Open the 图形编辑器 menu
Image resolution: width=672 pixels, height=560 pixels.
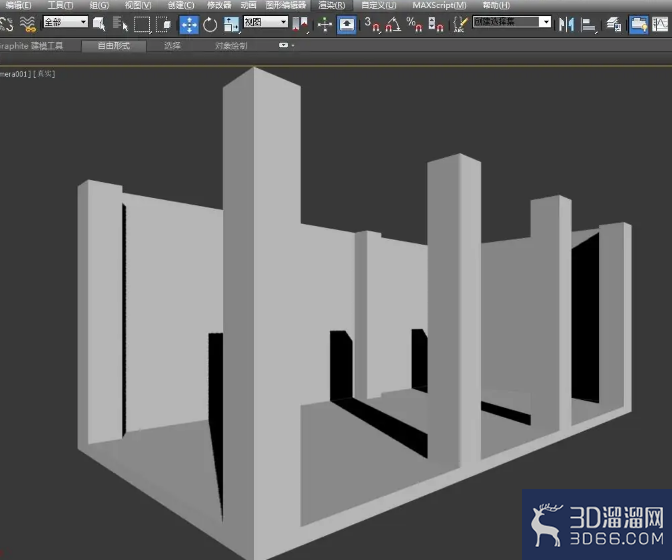(286, 6)
